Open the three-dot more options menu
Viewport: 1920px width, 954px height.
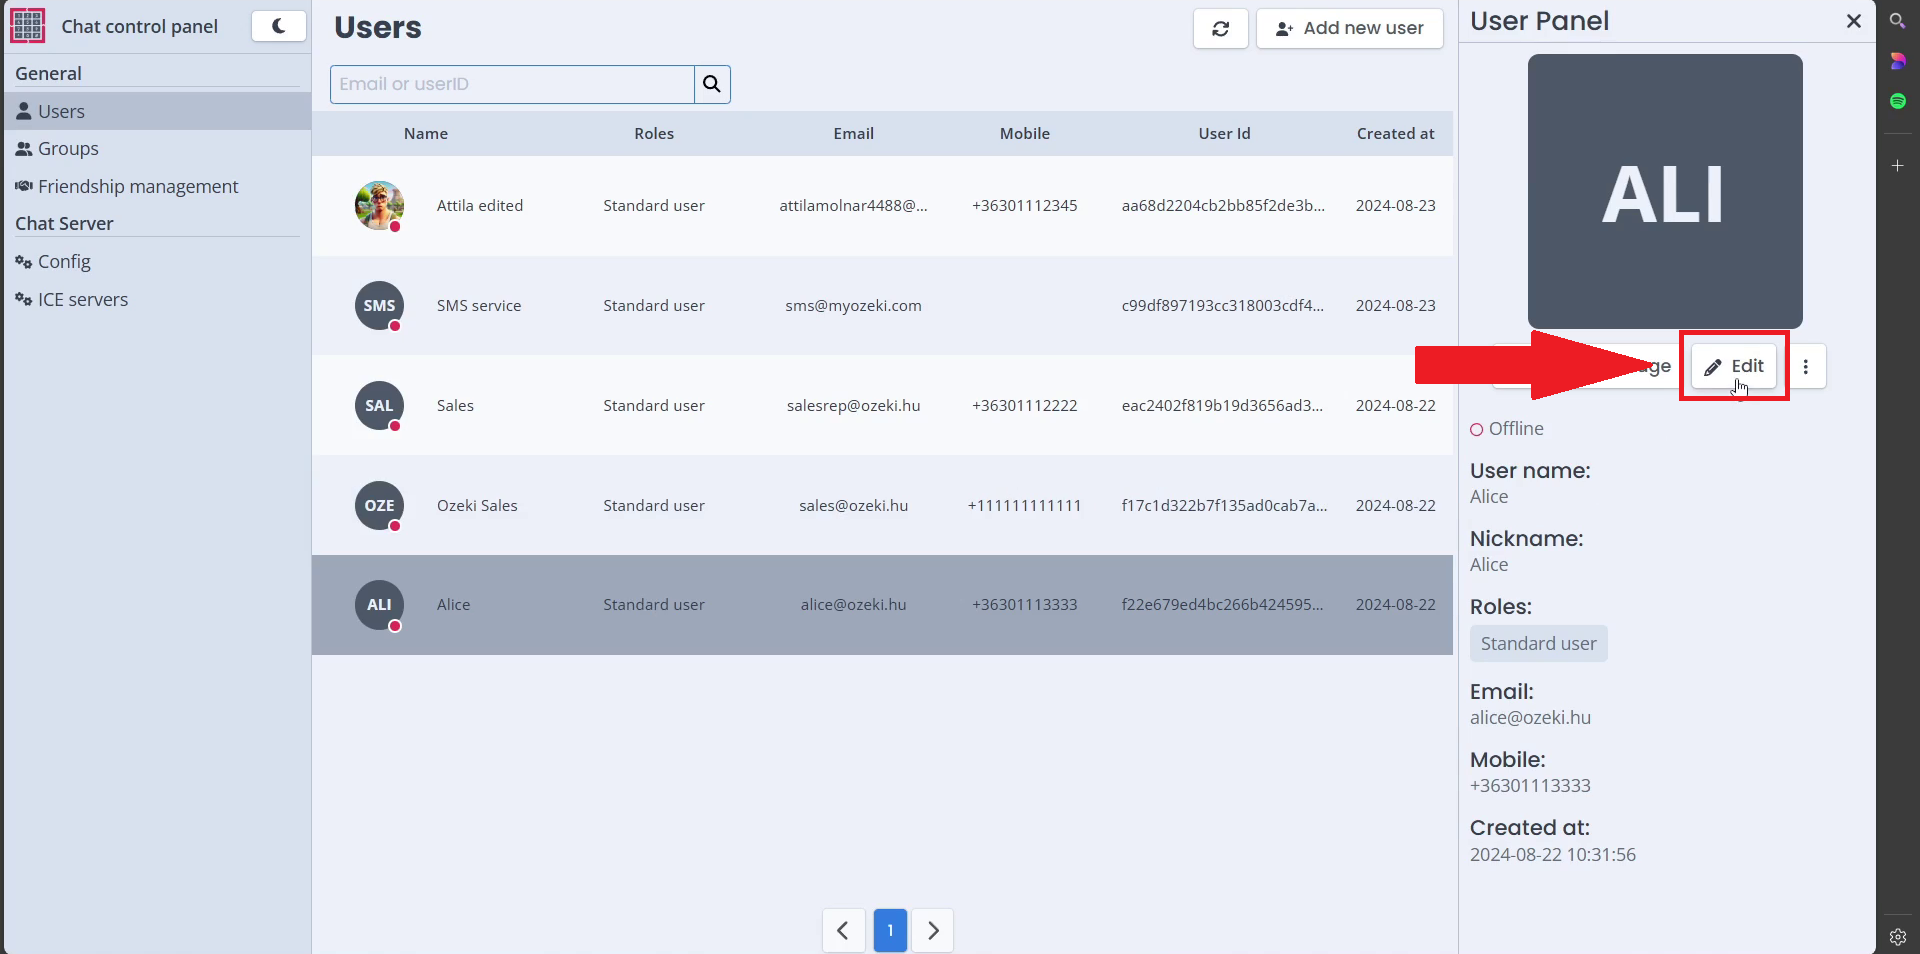1806,367
